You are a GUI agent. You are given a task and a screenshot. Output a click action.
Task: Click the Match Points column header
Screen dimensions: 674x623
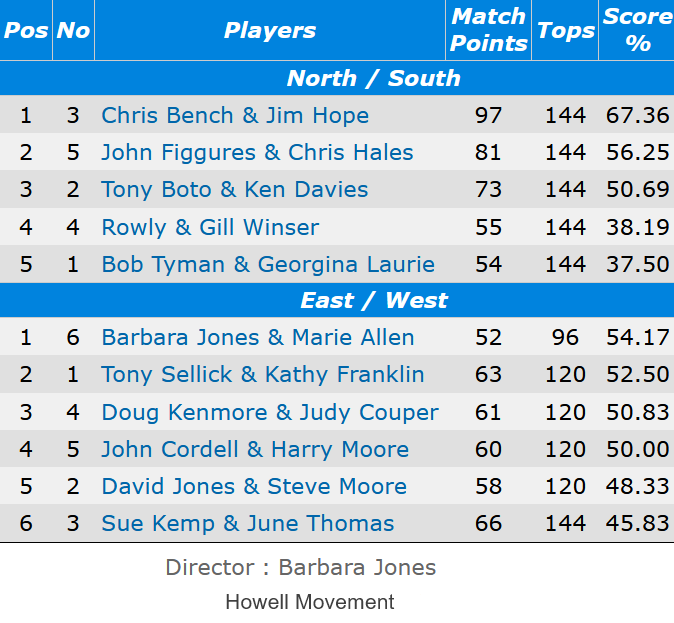(488, 30)
